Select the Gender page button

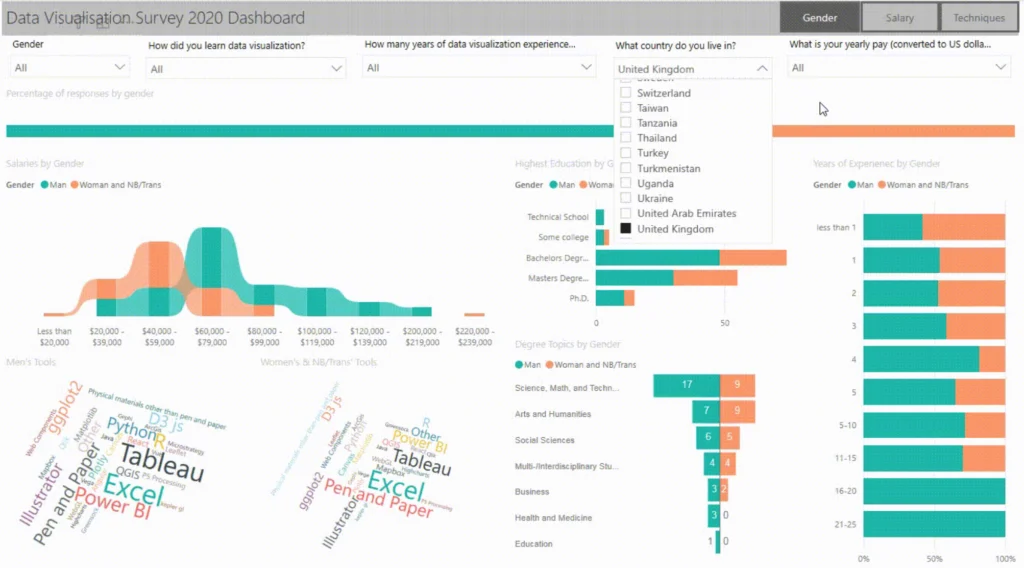[x=819, y=17]
